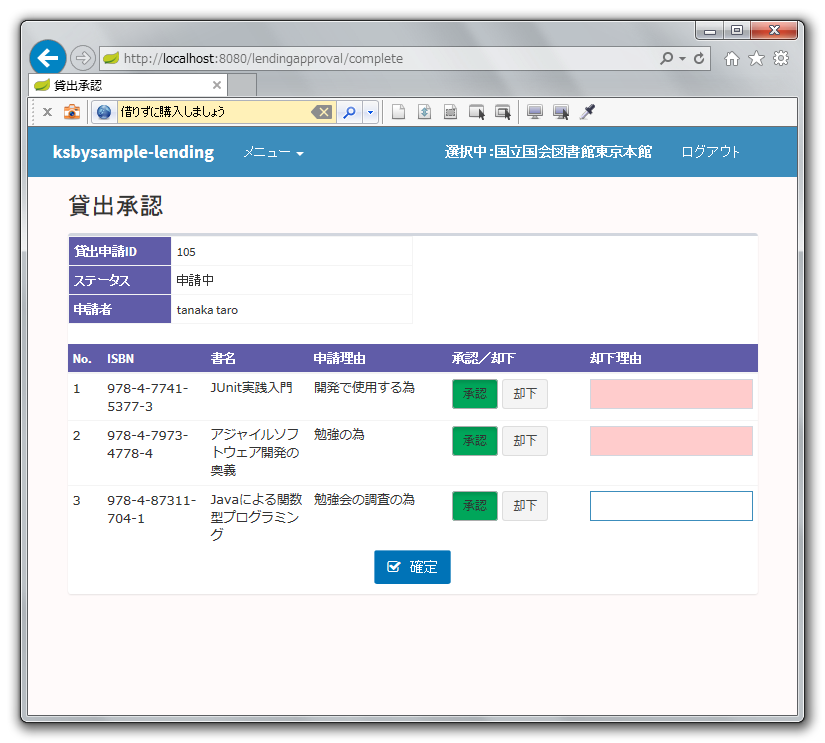Click the screen capture icon with white window and cursor

(x=477, y=112)
